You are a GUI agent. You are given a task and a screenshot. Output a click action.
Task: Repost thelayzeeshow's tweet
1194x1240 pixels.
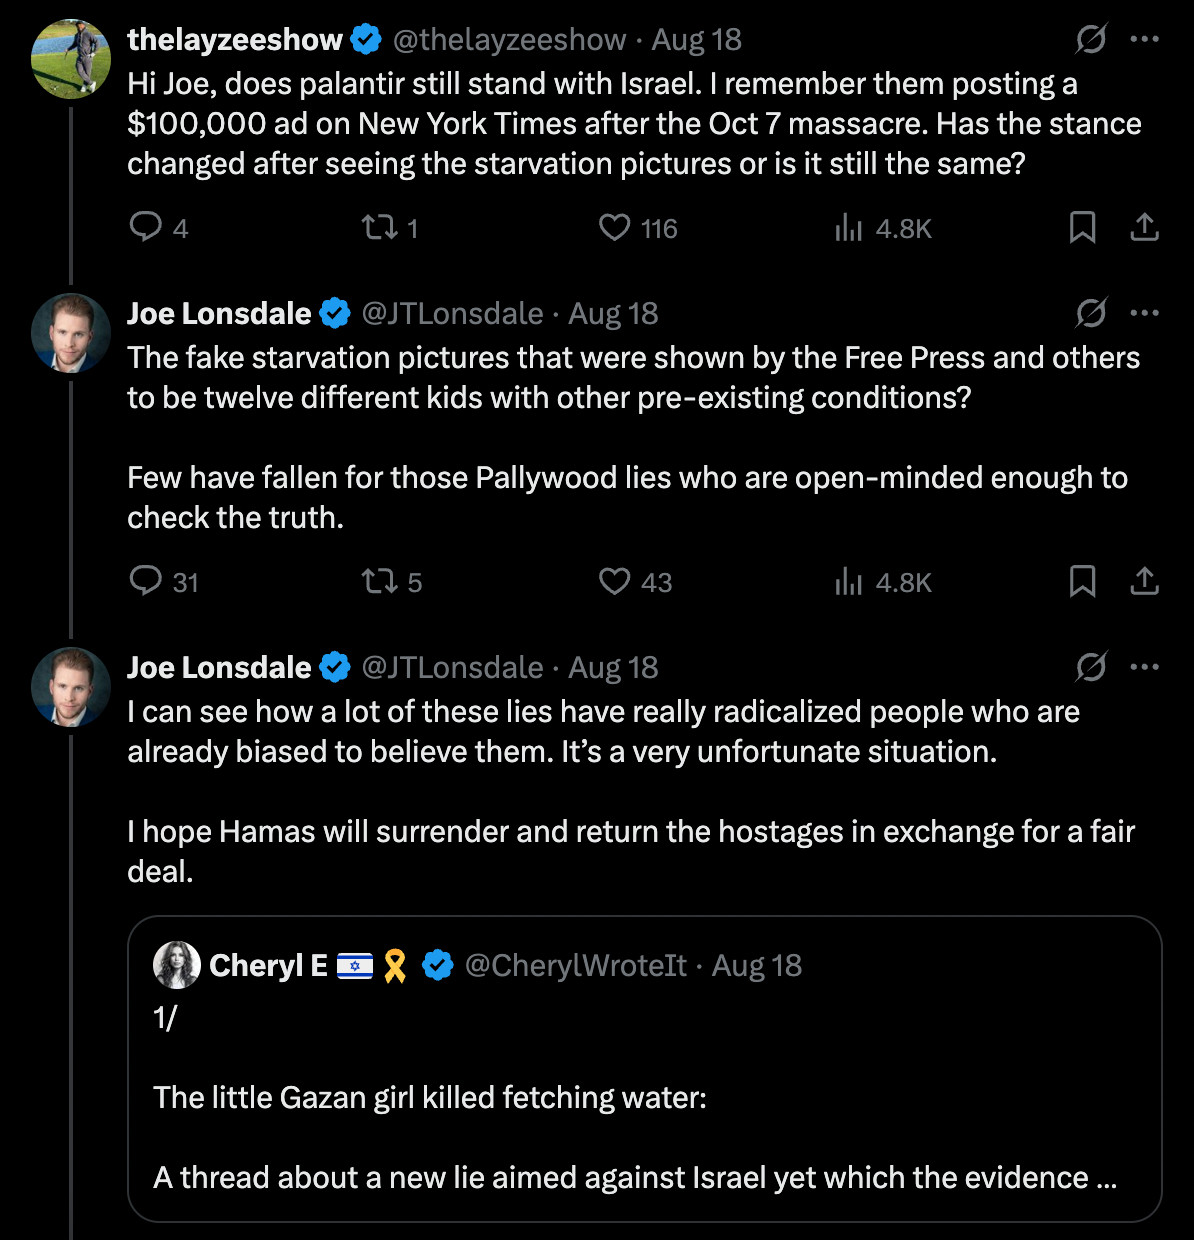379,228
